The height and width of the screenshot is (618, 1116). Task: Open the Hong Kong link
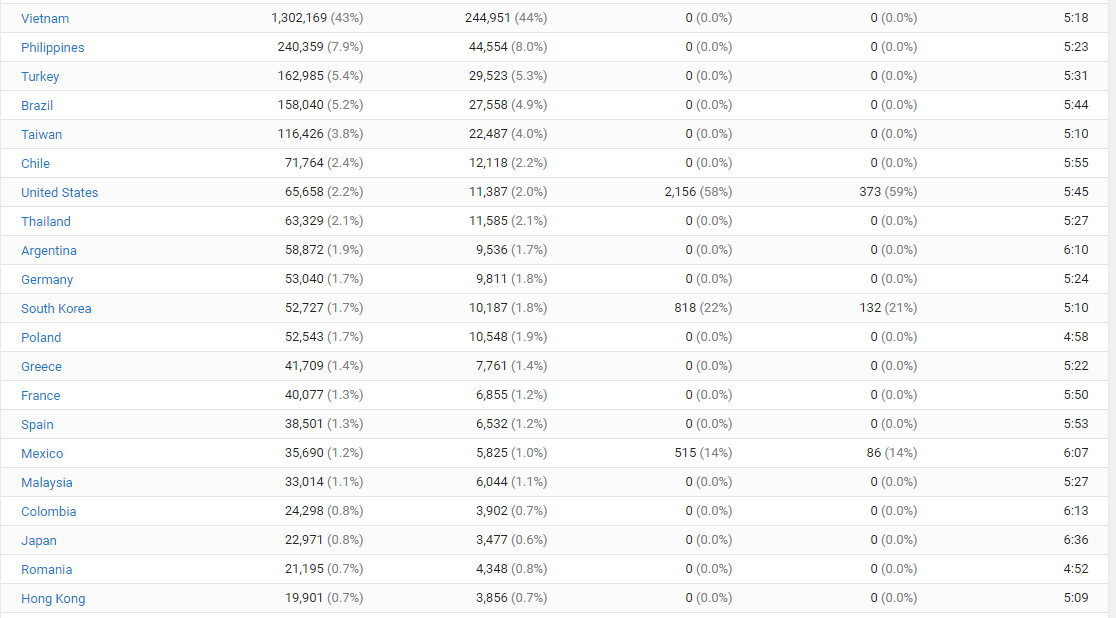click(53, 598)
